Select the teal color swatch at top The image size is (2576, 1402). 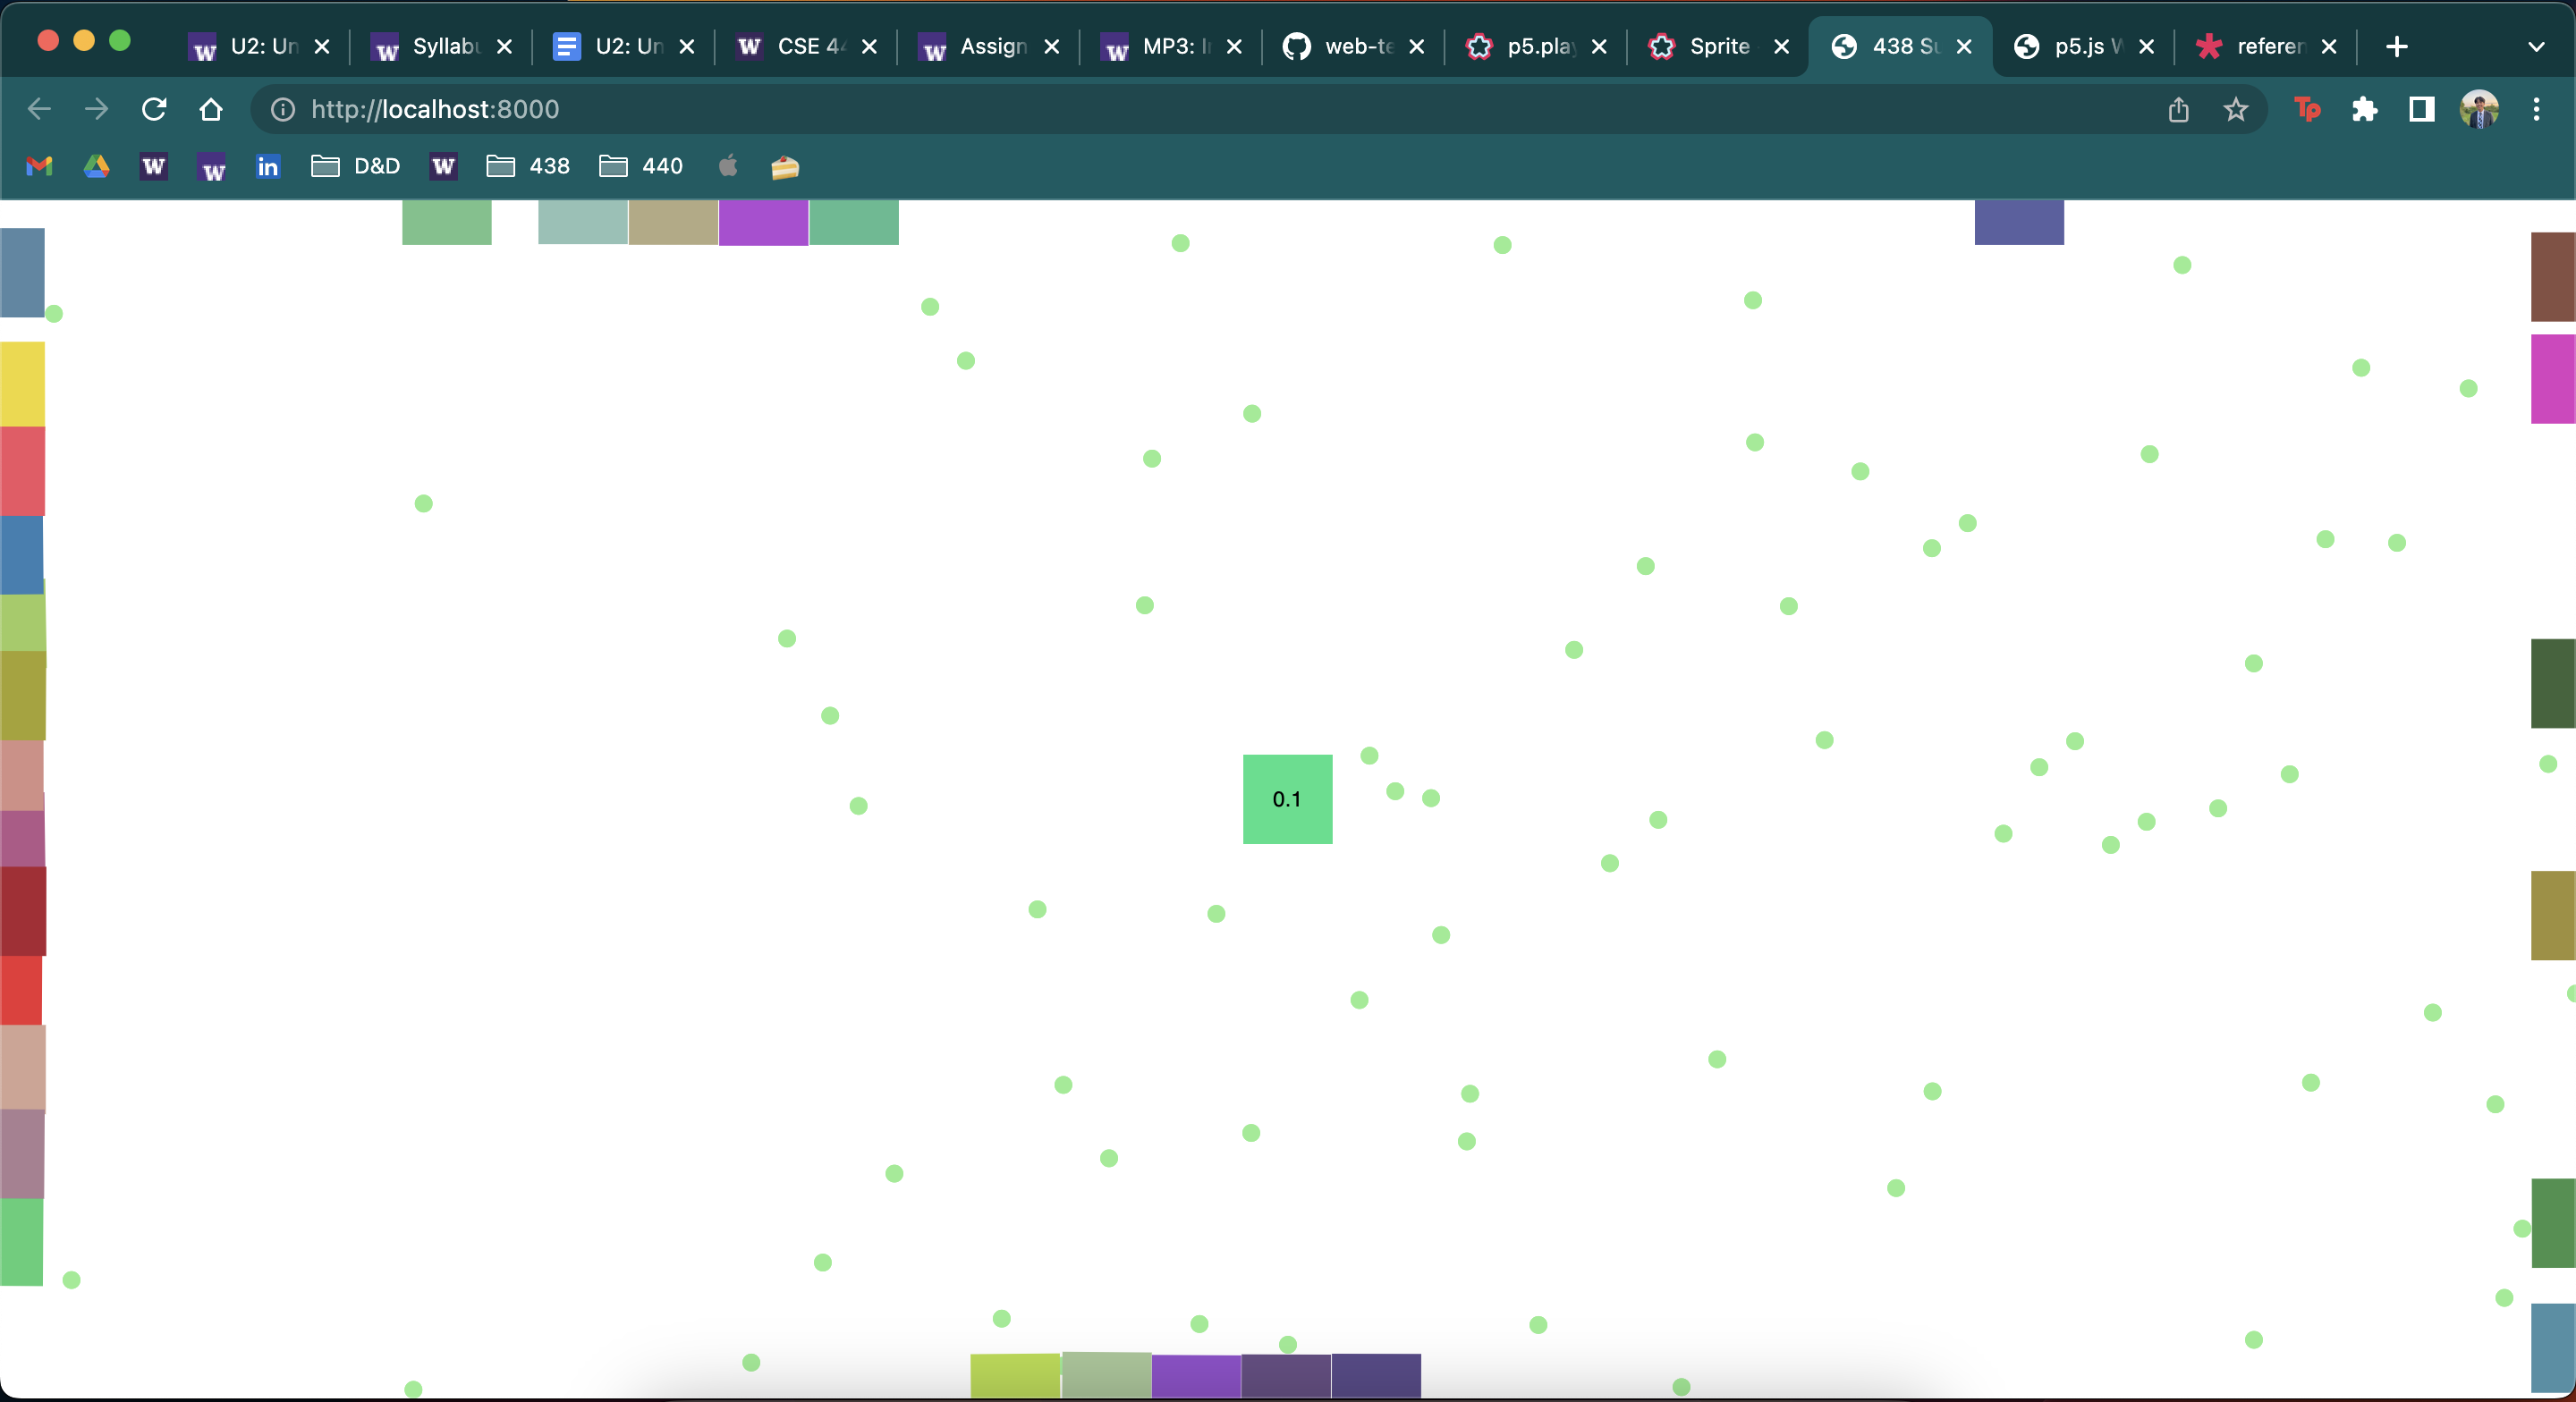(x=582, y=221)
